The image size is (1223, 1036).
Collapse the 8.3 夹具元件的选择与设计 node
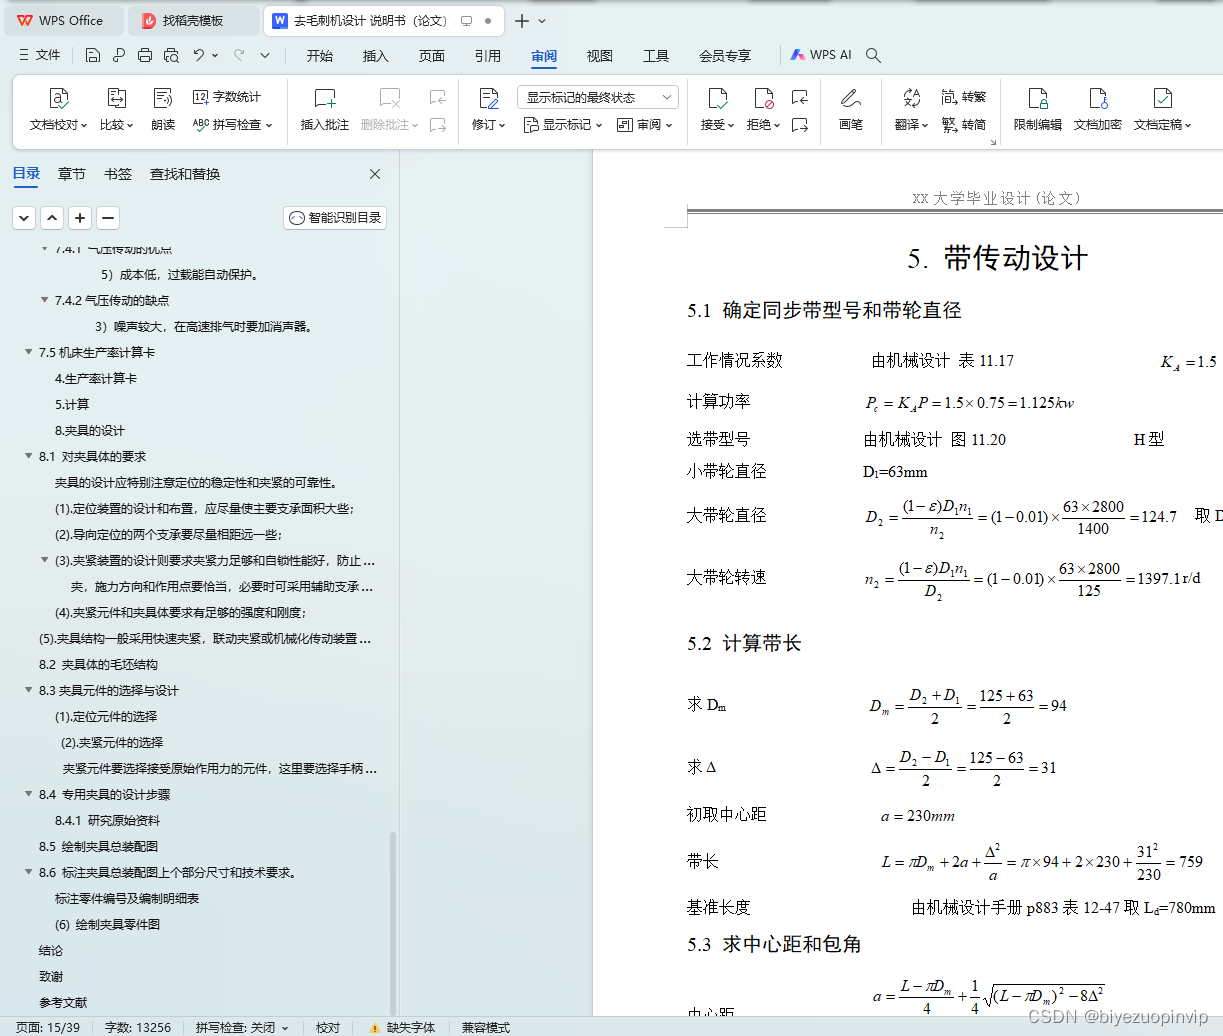tap(28, 691)
